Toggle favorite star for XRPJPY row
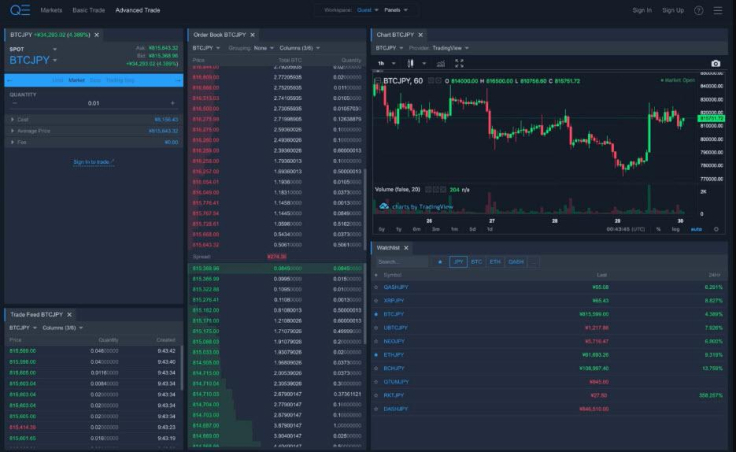736x452 pixels. coord(376,301)
